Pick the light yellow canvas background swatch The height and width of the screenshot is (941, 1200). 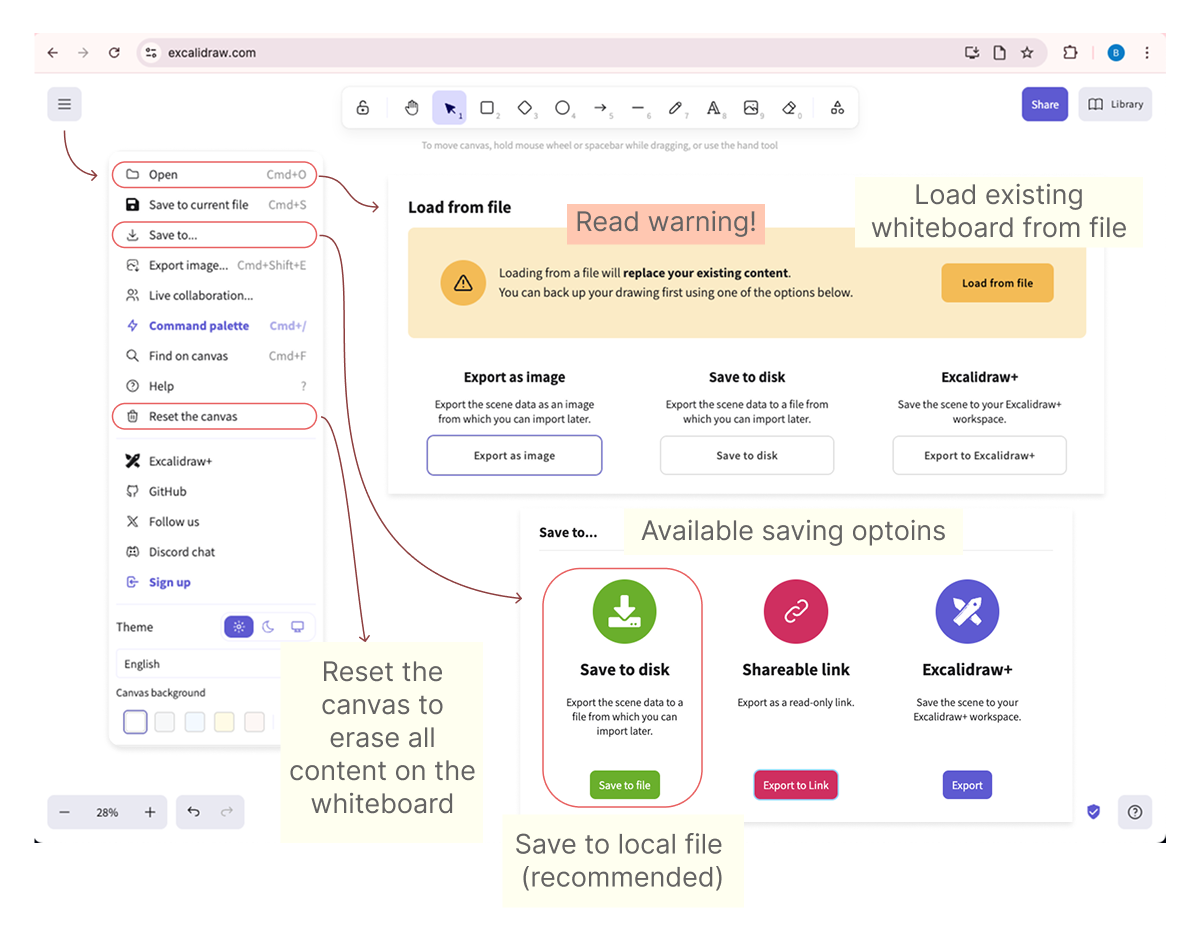(x=225, y=721)
